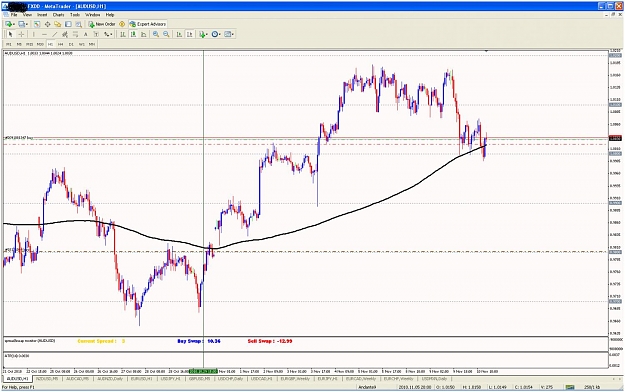The height and width of the screenshot is (392, 625).
Task: Open the Charts menu
Action: [x=59, y=15]
